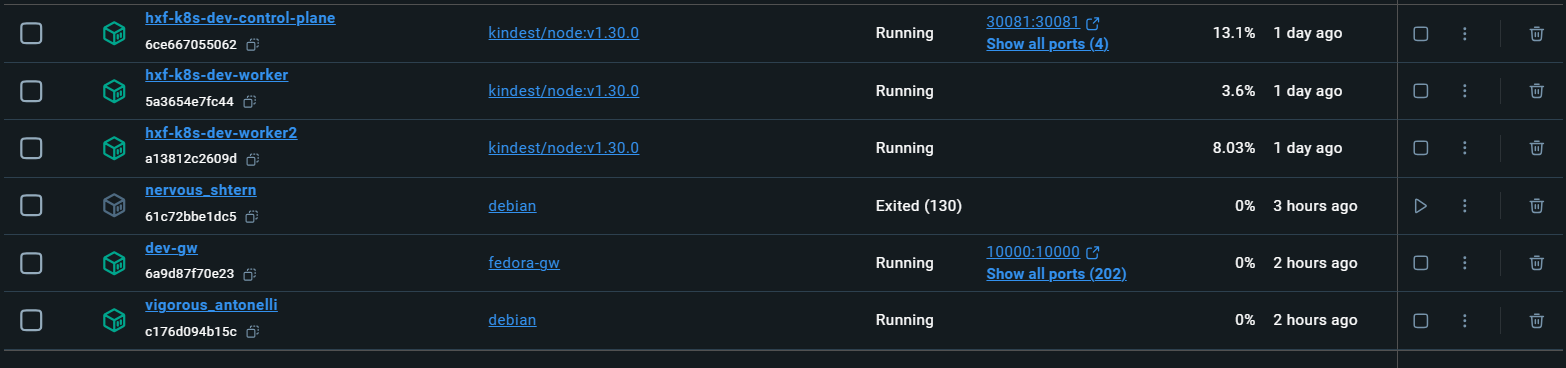Open more actions menu for dev-gw
Screen dimensions: 1566x368
point(1464,263)
